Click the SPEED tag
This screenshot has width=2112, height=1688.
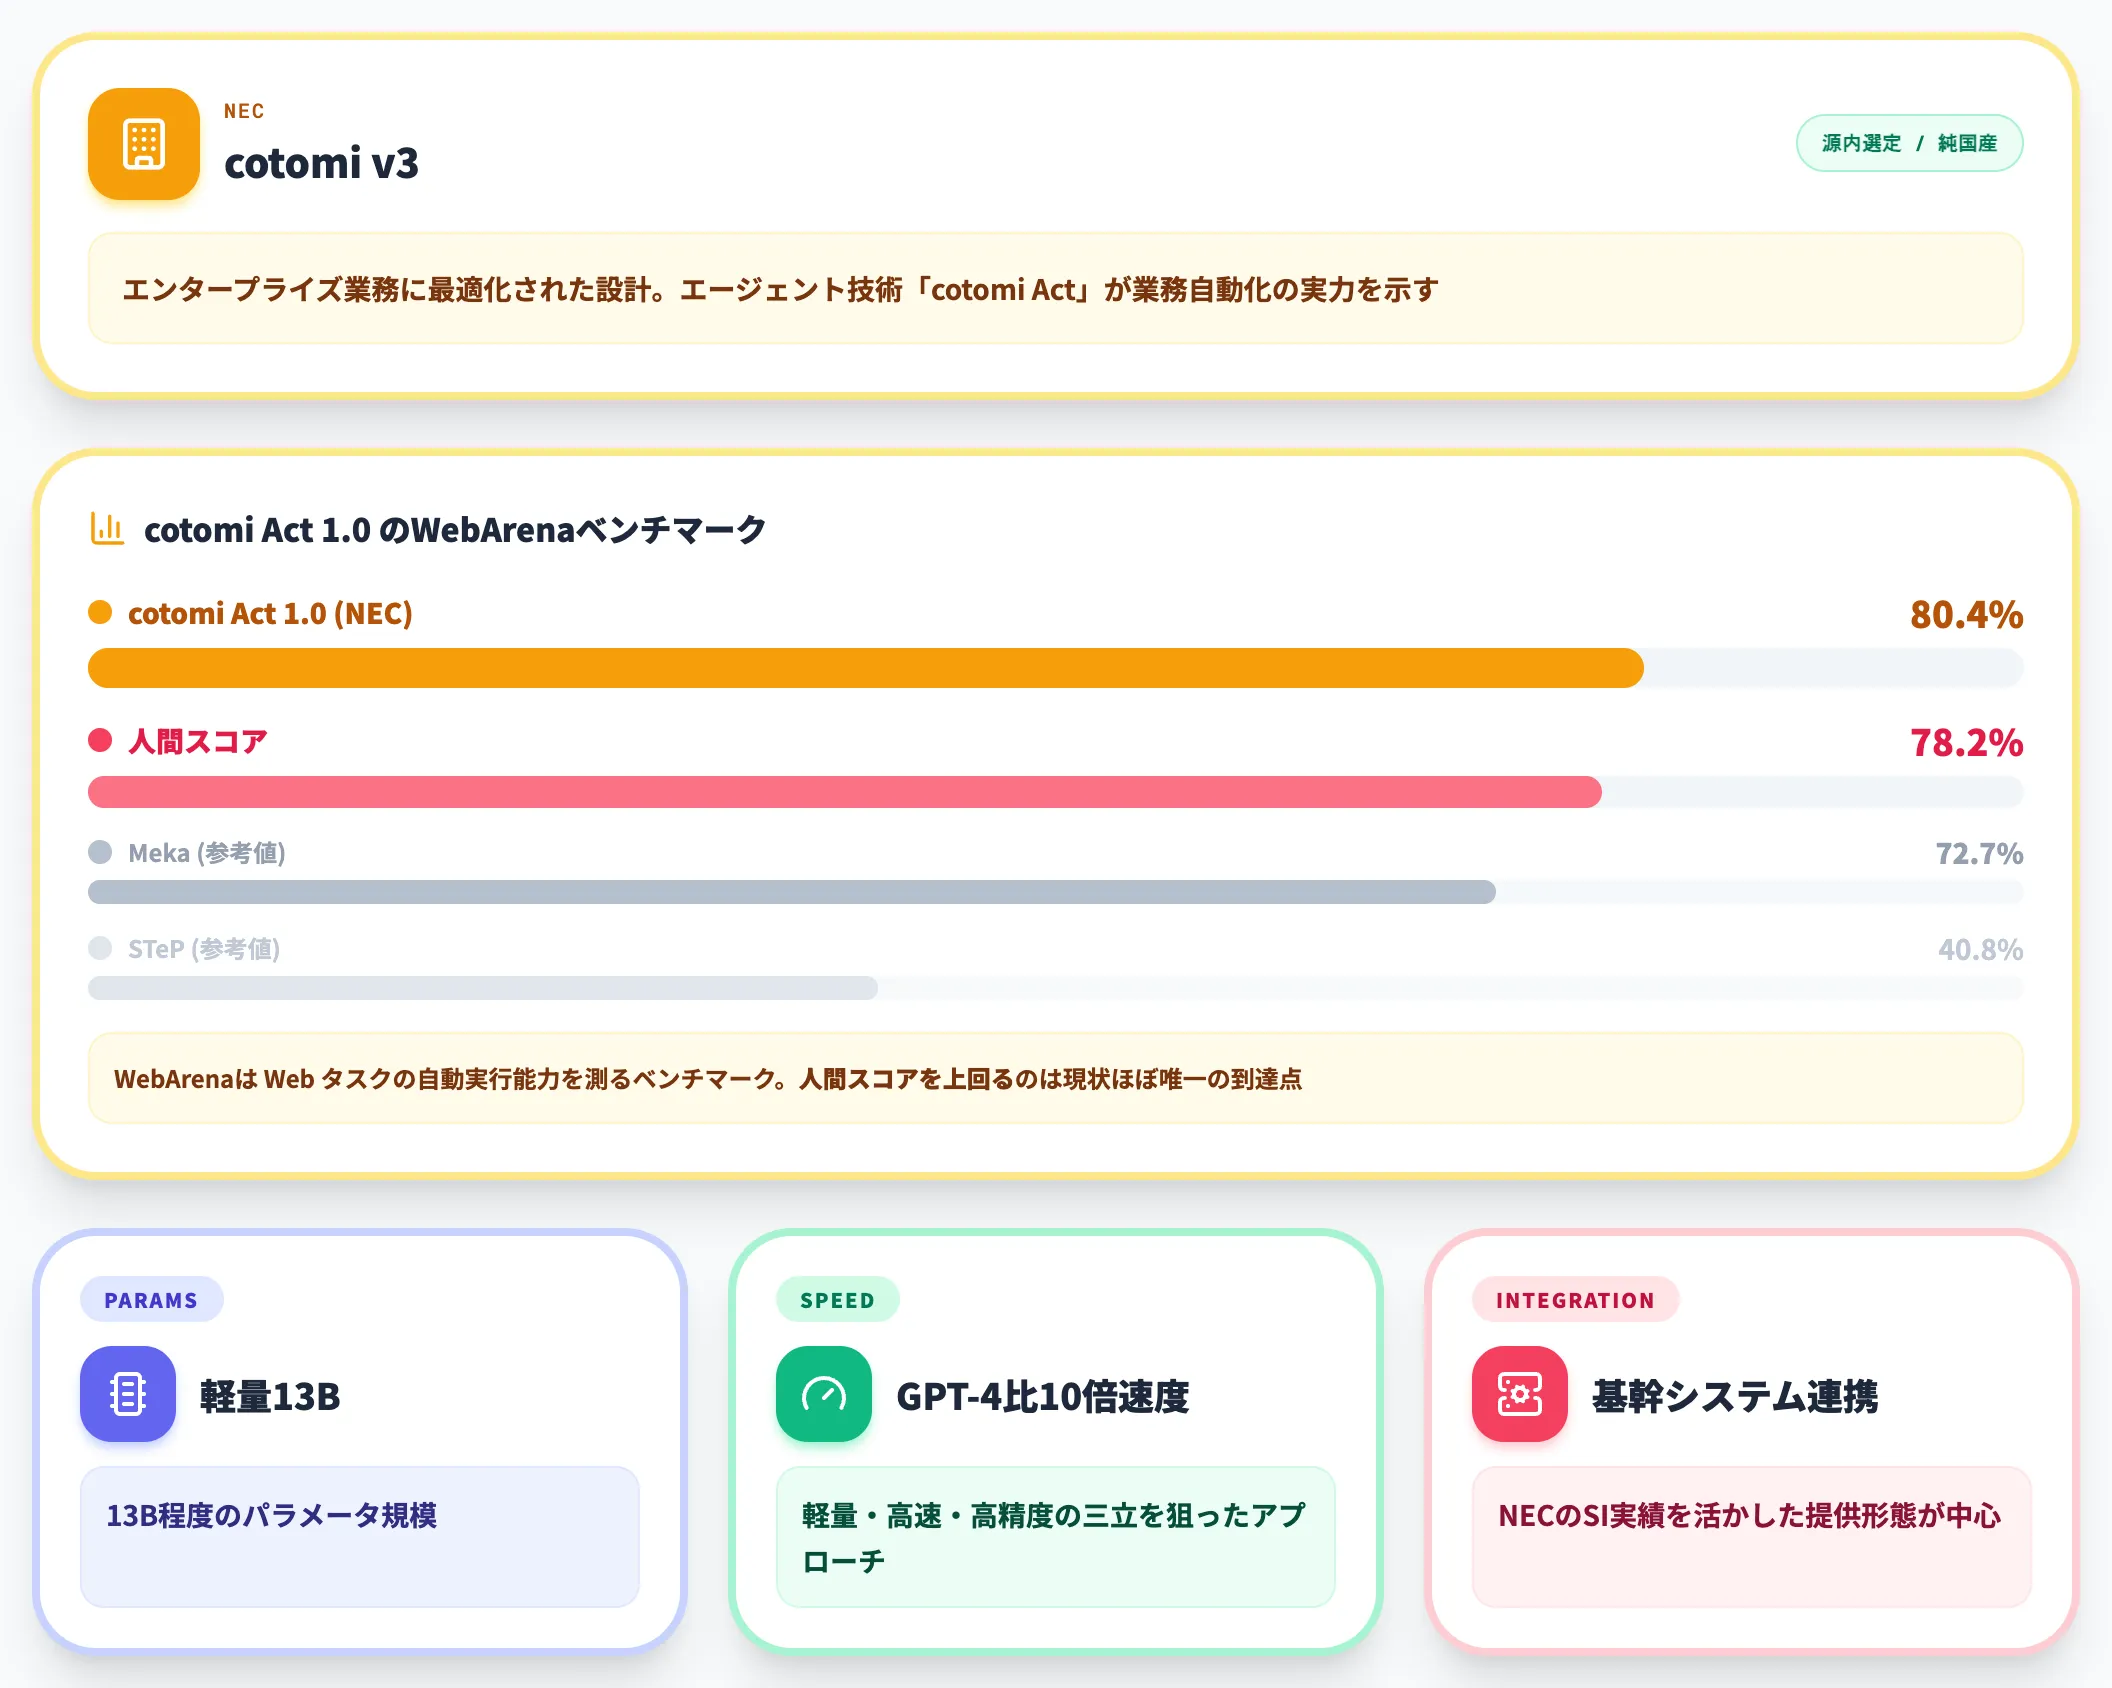[x=837, y=1299]
